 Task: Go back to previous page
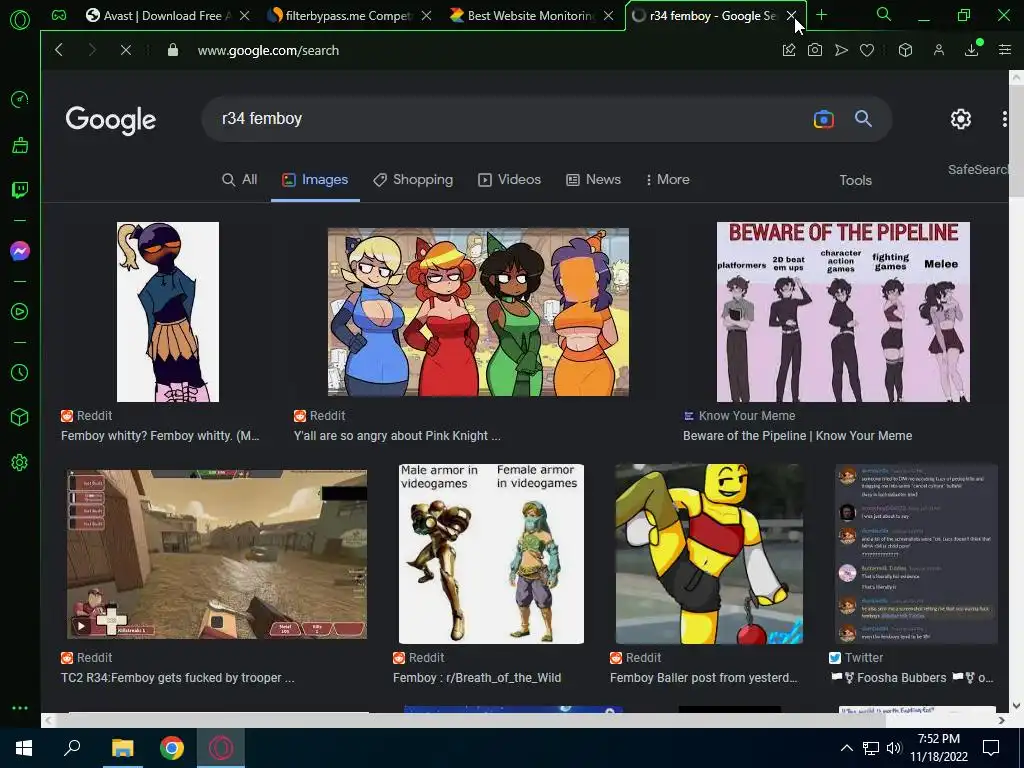point(59,50)
